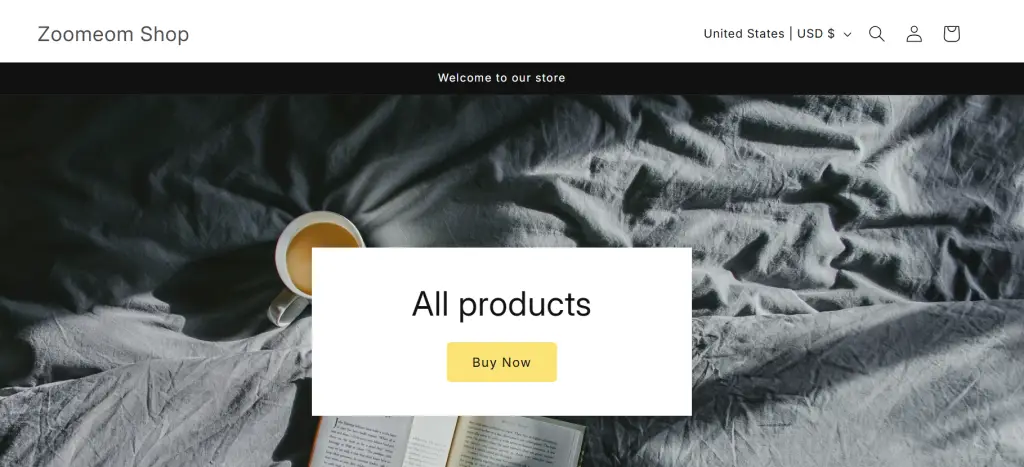Start a store search with magnifying glass

point(876,34)
